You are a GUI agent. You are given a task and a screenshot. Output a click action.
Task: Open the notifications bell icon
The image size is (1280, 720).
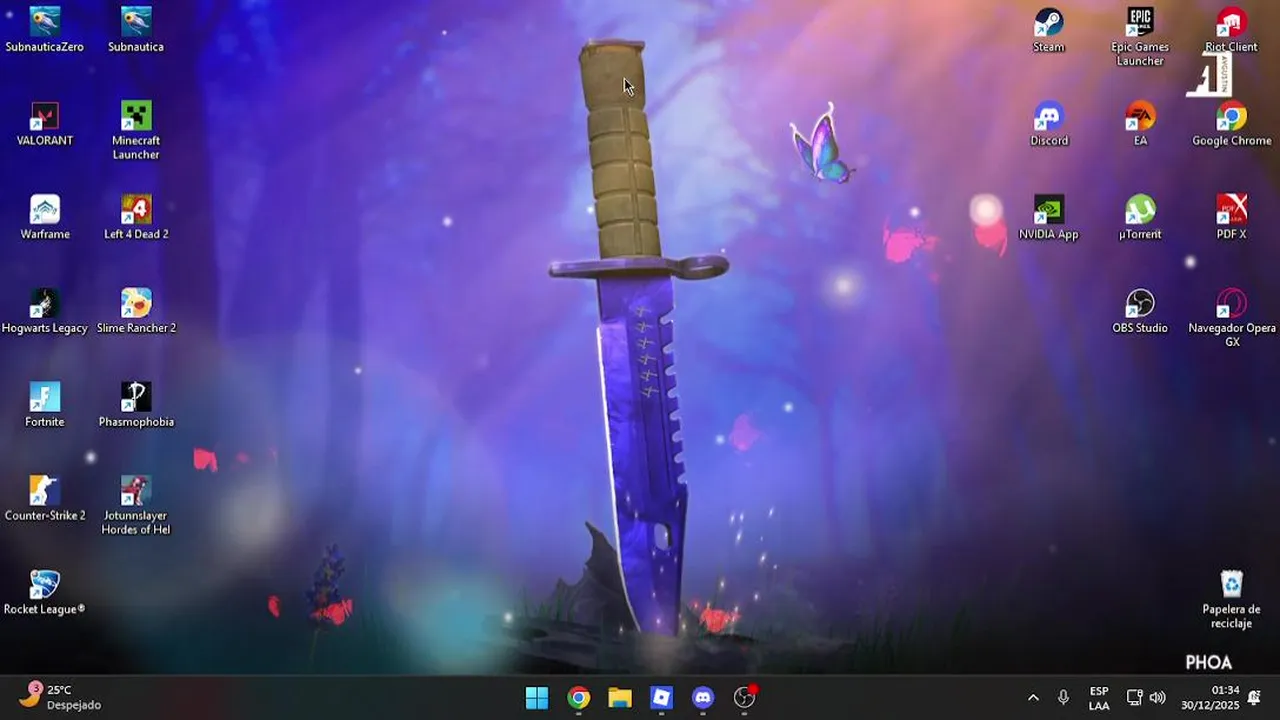(x=1254, y=697)
